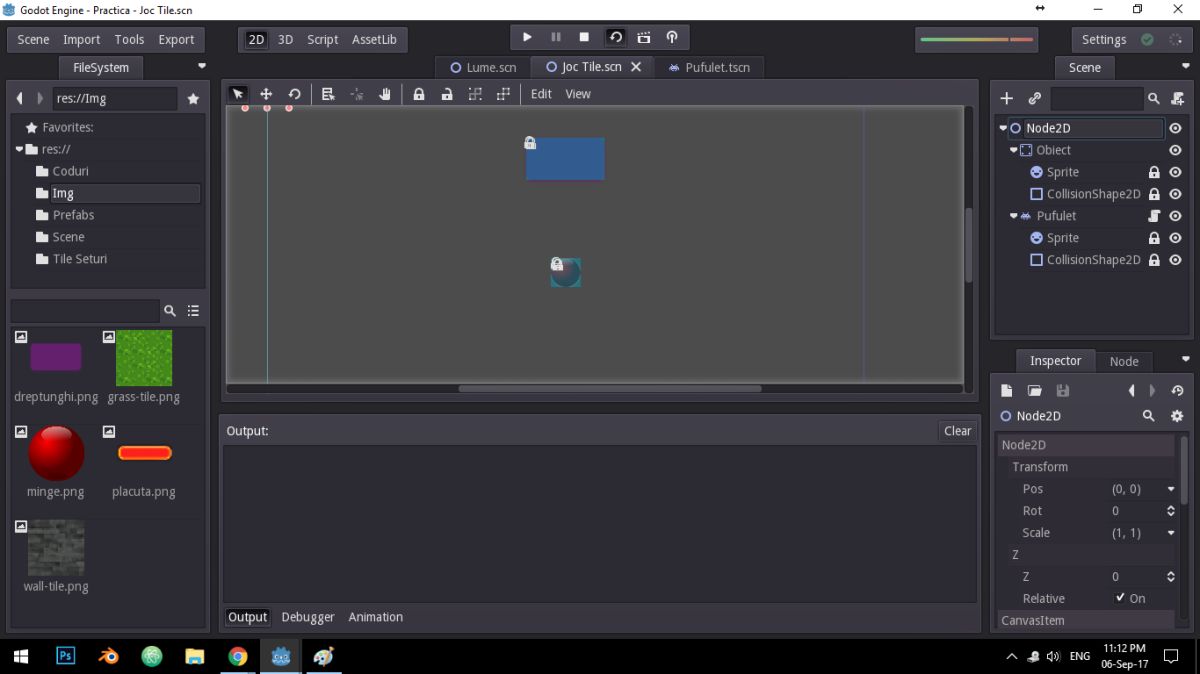
Task: Search Inspector properties icon
Action: point(1149,416)
